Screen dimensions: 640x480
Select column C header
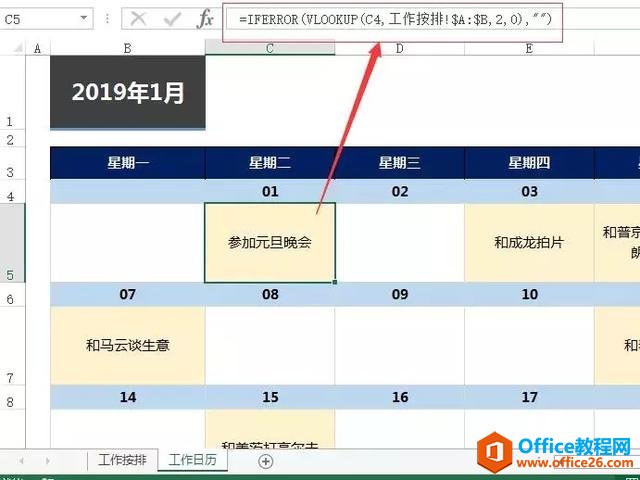click(270, 48)
